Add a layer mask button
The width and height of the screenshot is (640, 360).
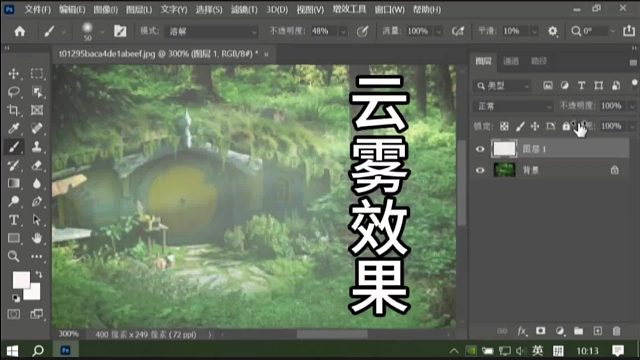coord(540,331)
